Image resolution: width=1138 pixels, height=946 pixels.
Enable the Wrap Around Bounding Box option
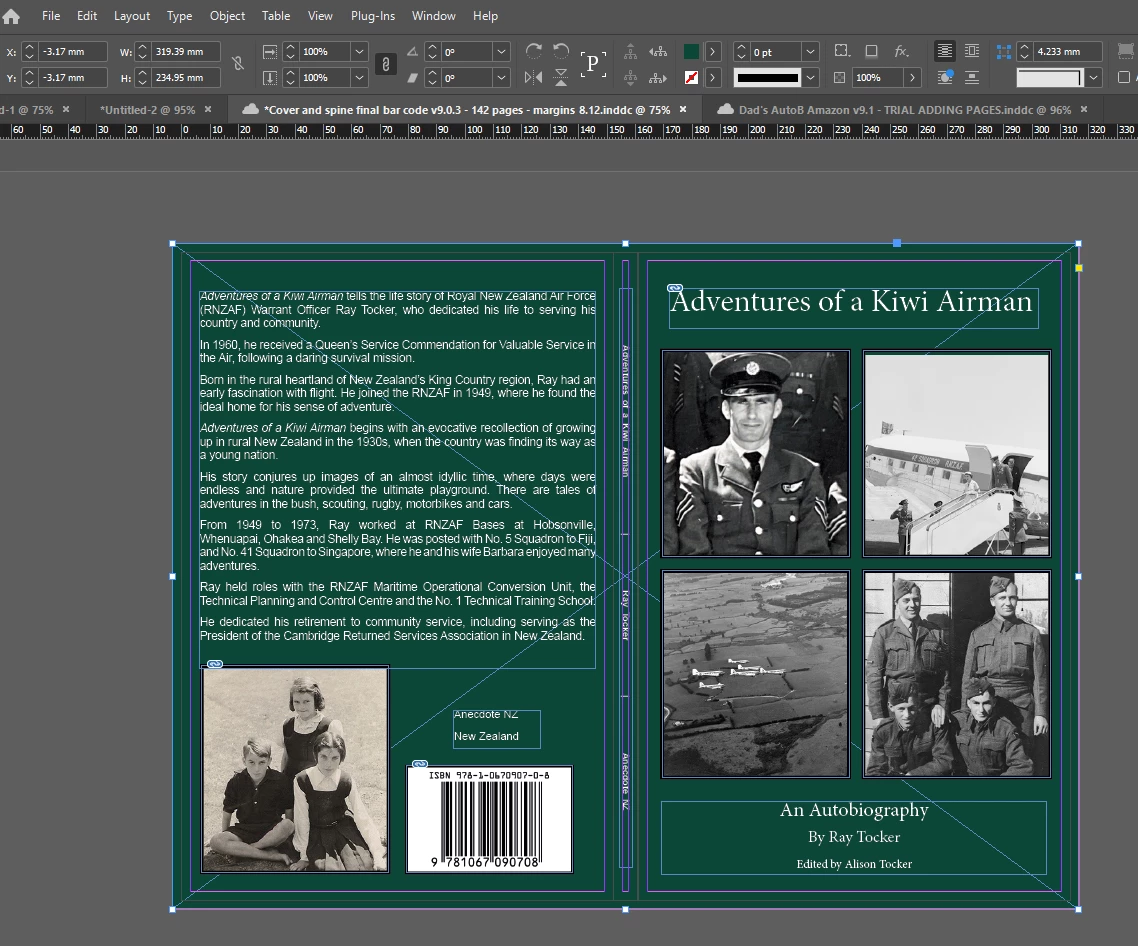point(971,51)
